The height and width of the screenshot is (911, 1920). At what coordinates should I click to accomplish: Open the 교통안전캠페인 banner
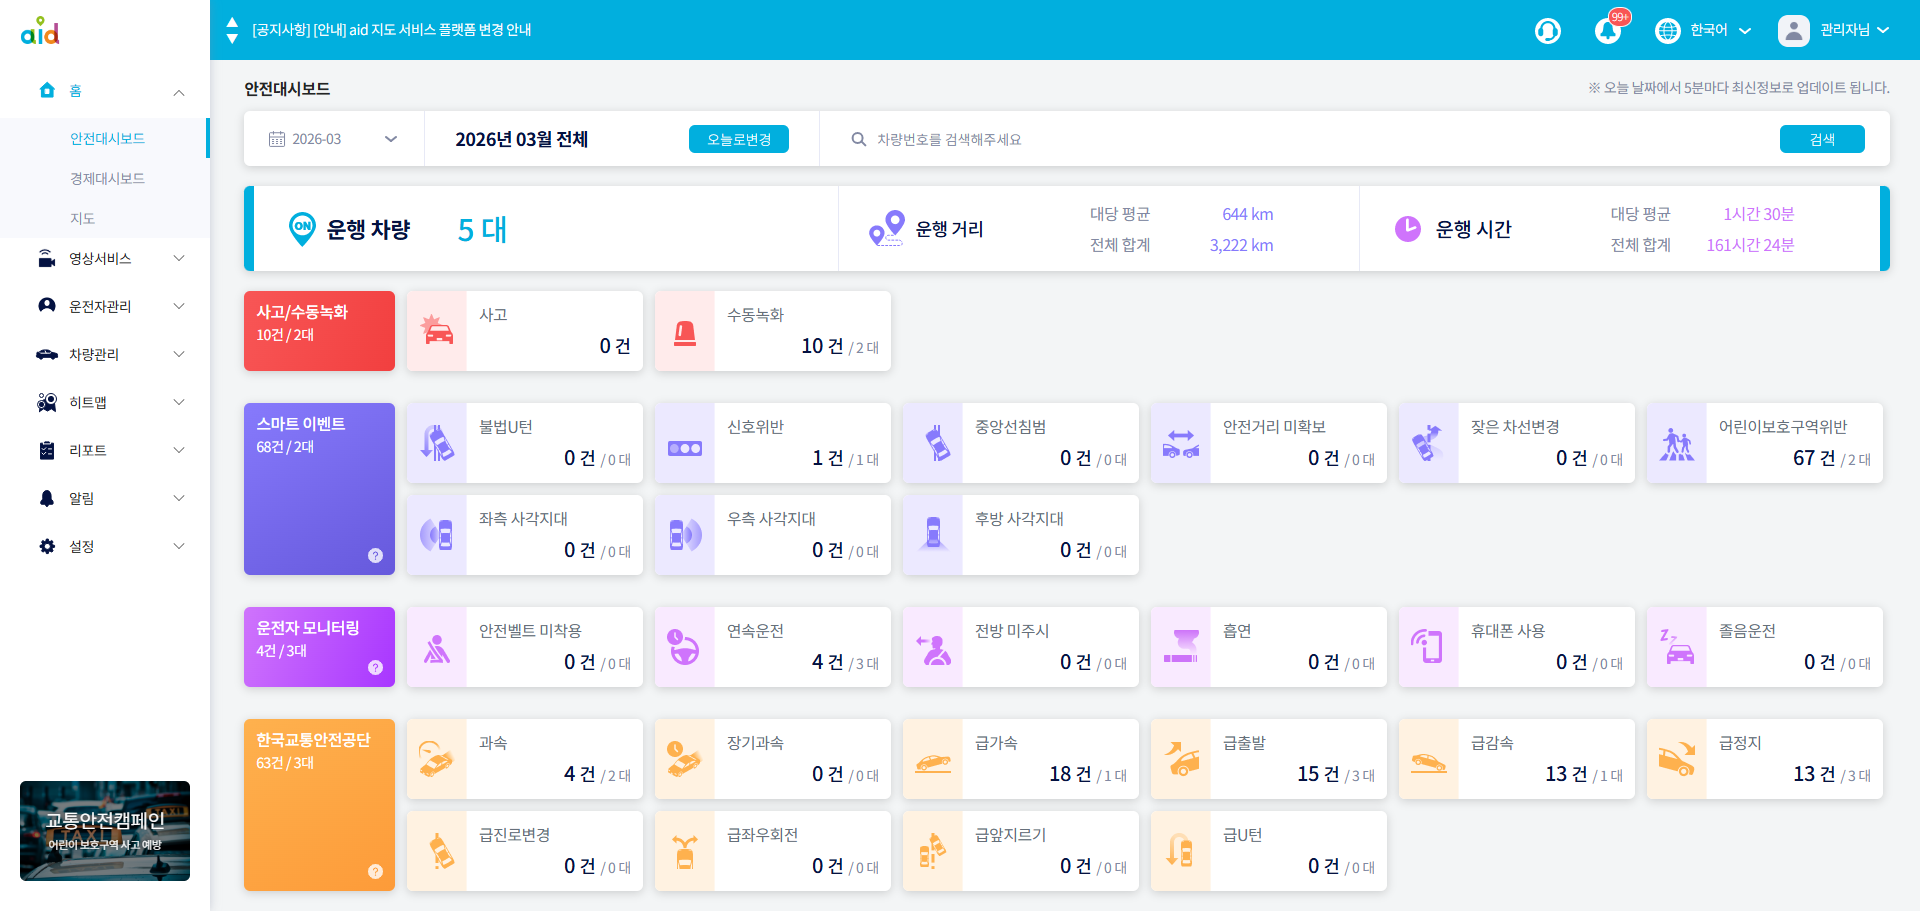pyautogui.click(x=105, y=831)
